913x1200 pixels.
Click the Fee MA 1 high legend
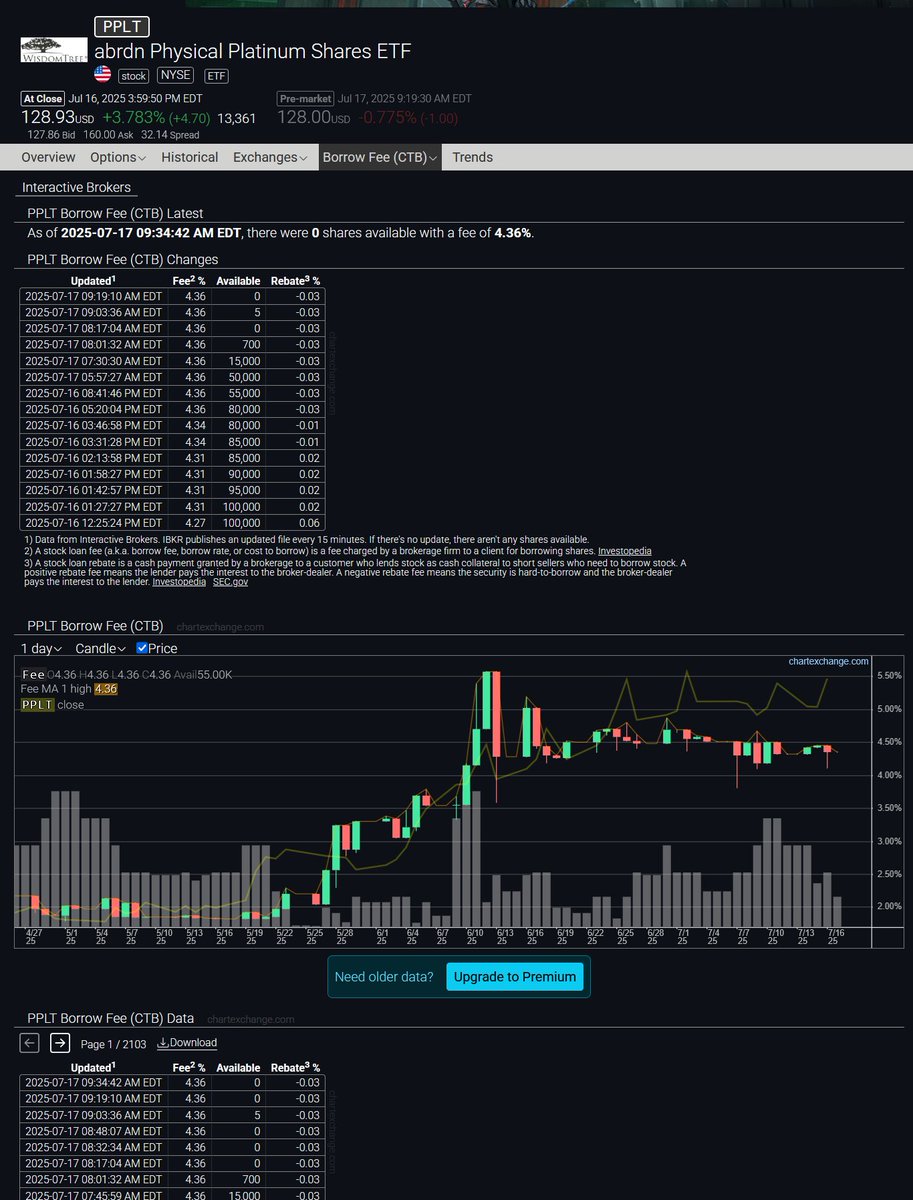[69, 690]
